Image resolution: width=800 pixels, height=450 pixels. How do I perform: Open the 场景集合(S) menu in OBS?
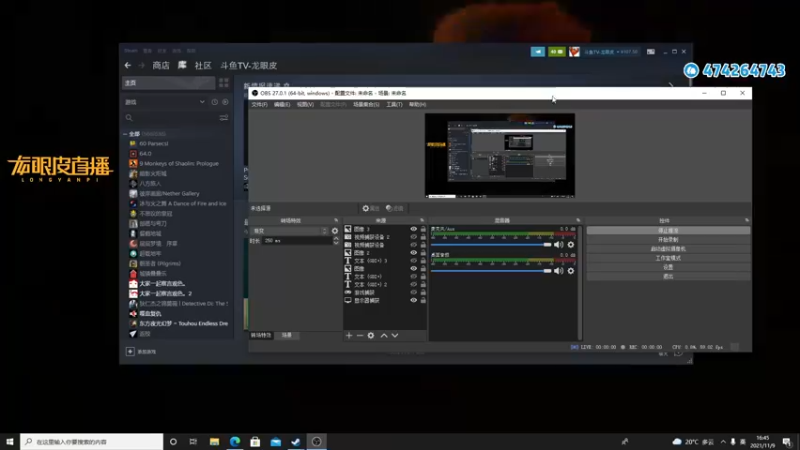click(366, 105)
